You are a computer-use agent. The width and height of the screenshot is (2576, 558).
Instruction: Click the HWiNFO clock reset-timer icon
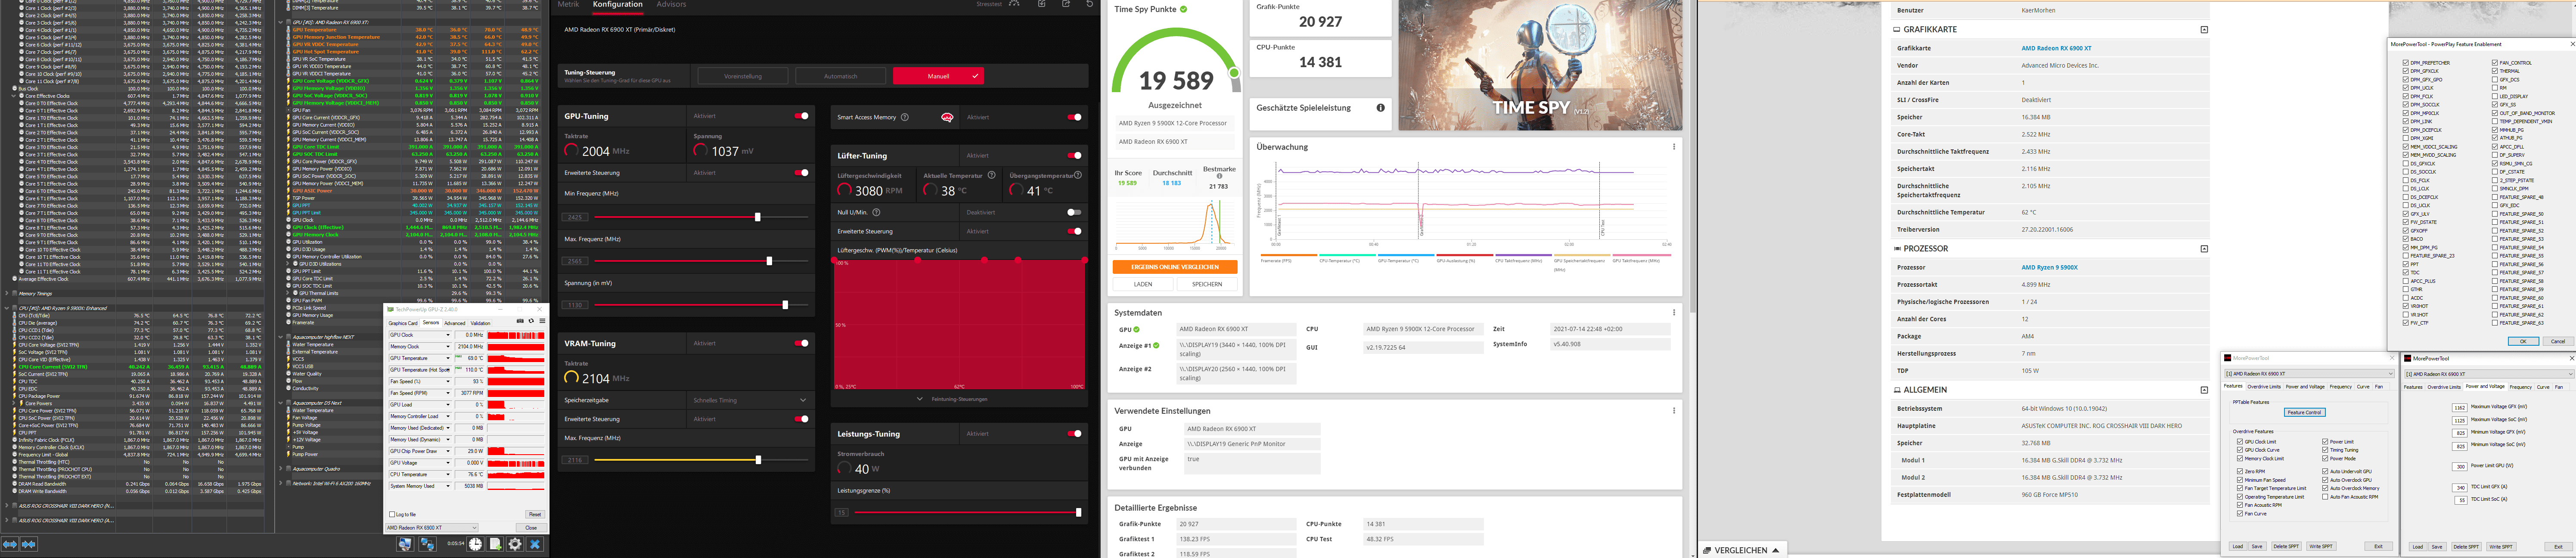475,544
